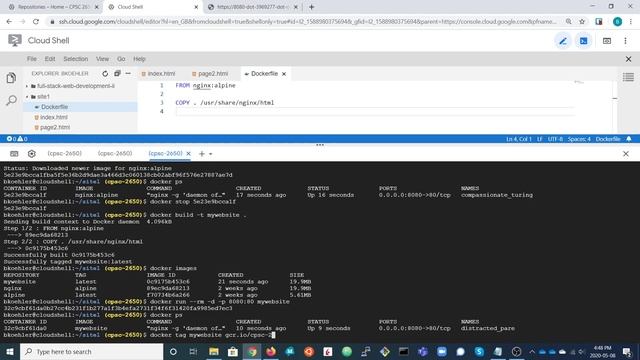Viewport: 640px width, 360px height.
Task: Toggle the Cloud Shell terminal icon
Action: (584, 41)
